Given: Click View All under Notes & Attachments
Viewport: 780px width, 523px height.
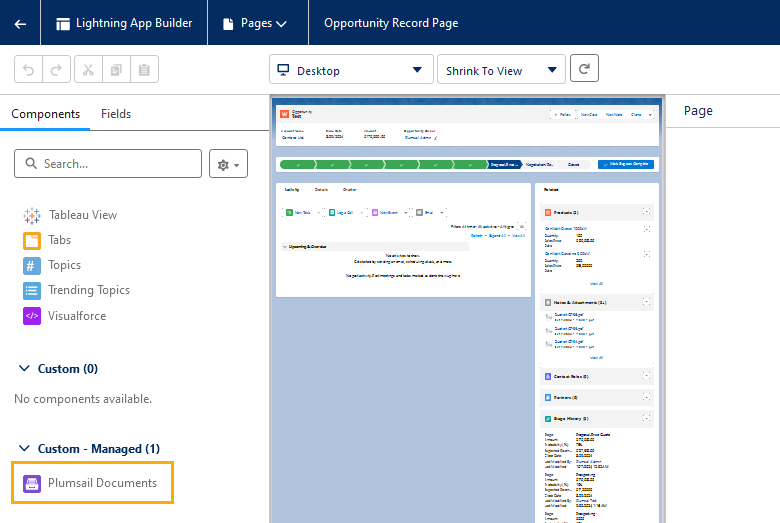Looking at the screenshot, I should coord(596,357).
